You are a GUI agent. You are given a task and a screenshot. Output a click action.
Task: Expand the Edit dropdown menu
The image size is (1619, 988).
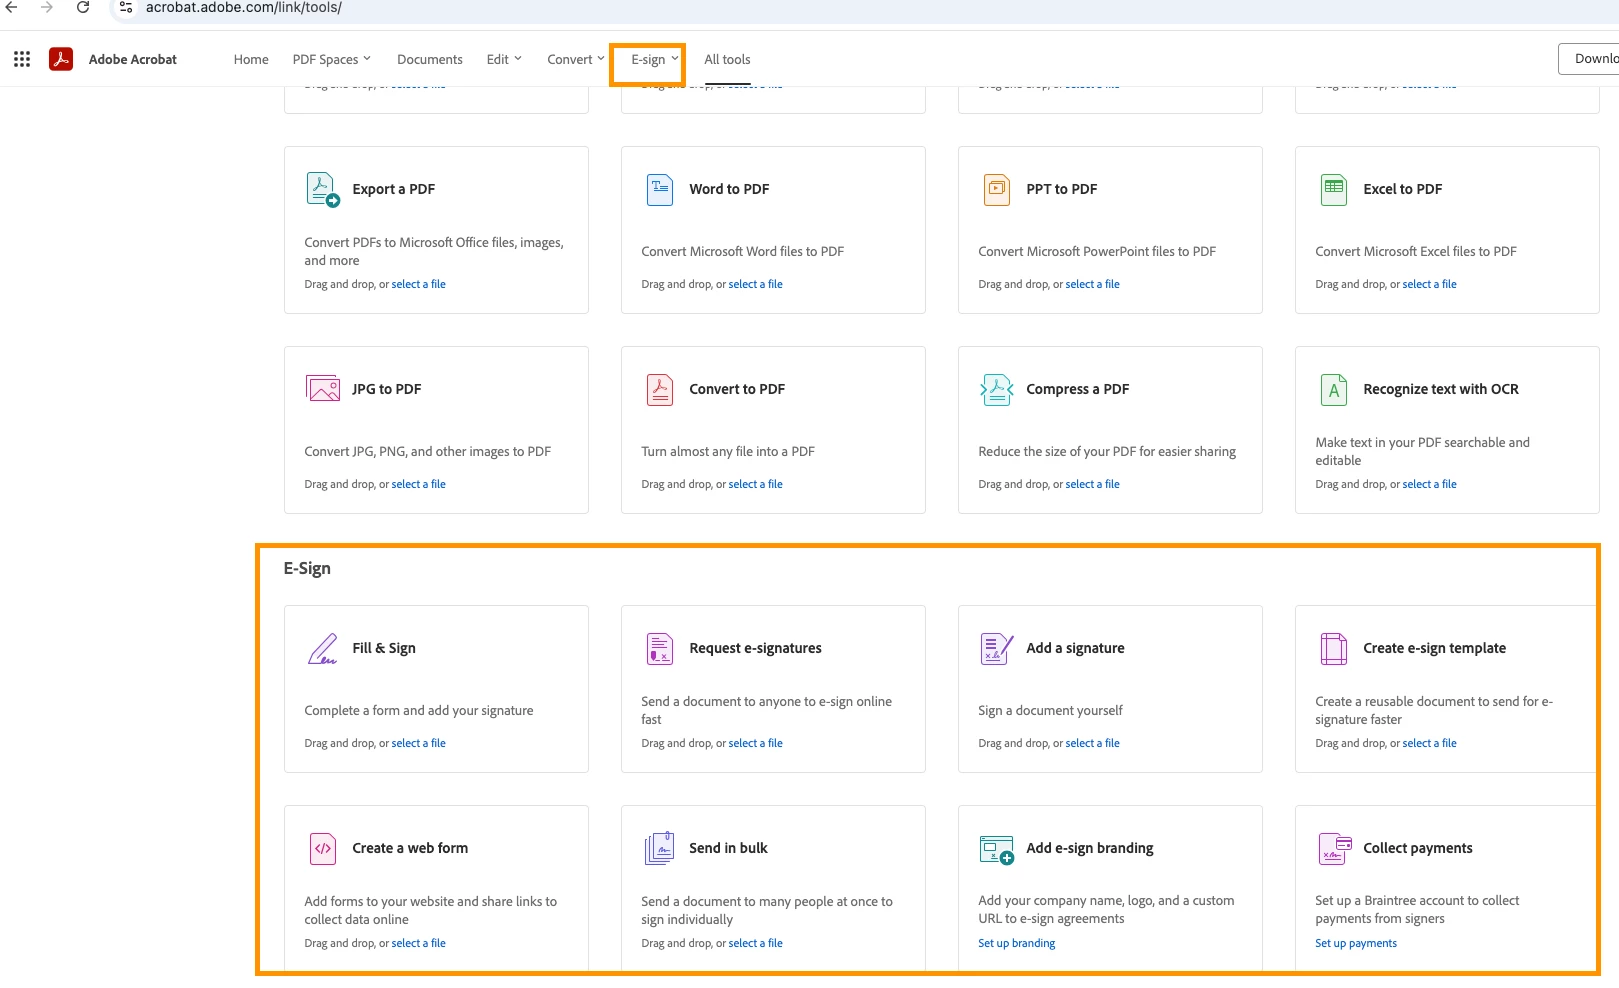[504, 59]
